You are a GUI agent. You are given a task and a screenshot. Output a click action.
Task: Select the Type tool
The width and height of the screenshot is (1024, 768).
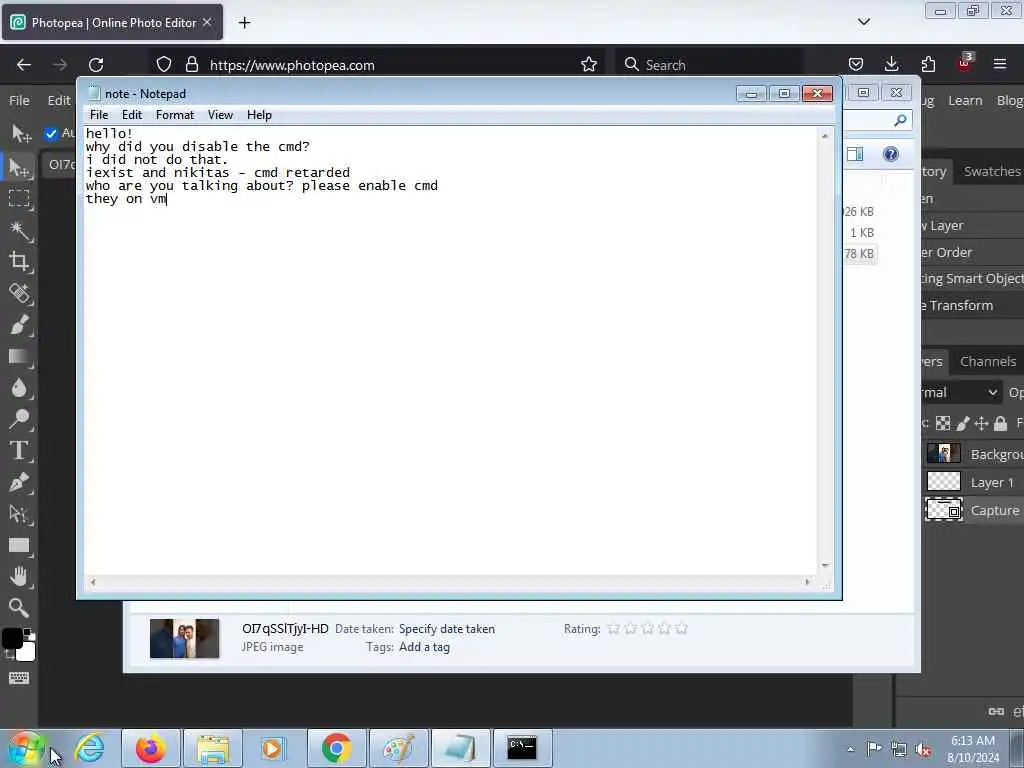point(19,451)
